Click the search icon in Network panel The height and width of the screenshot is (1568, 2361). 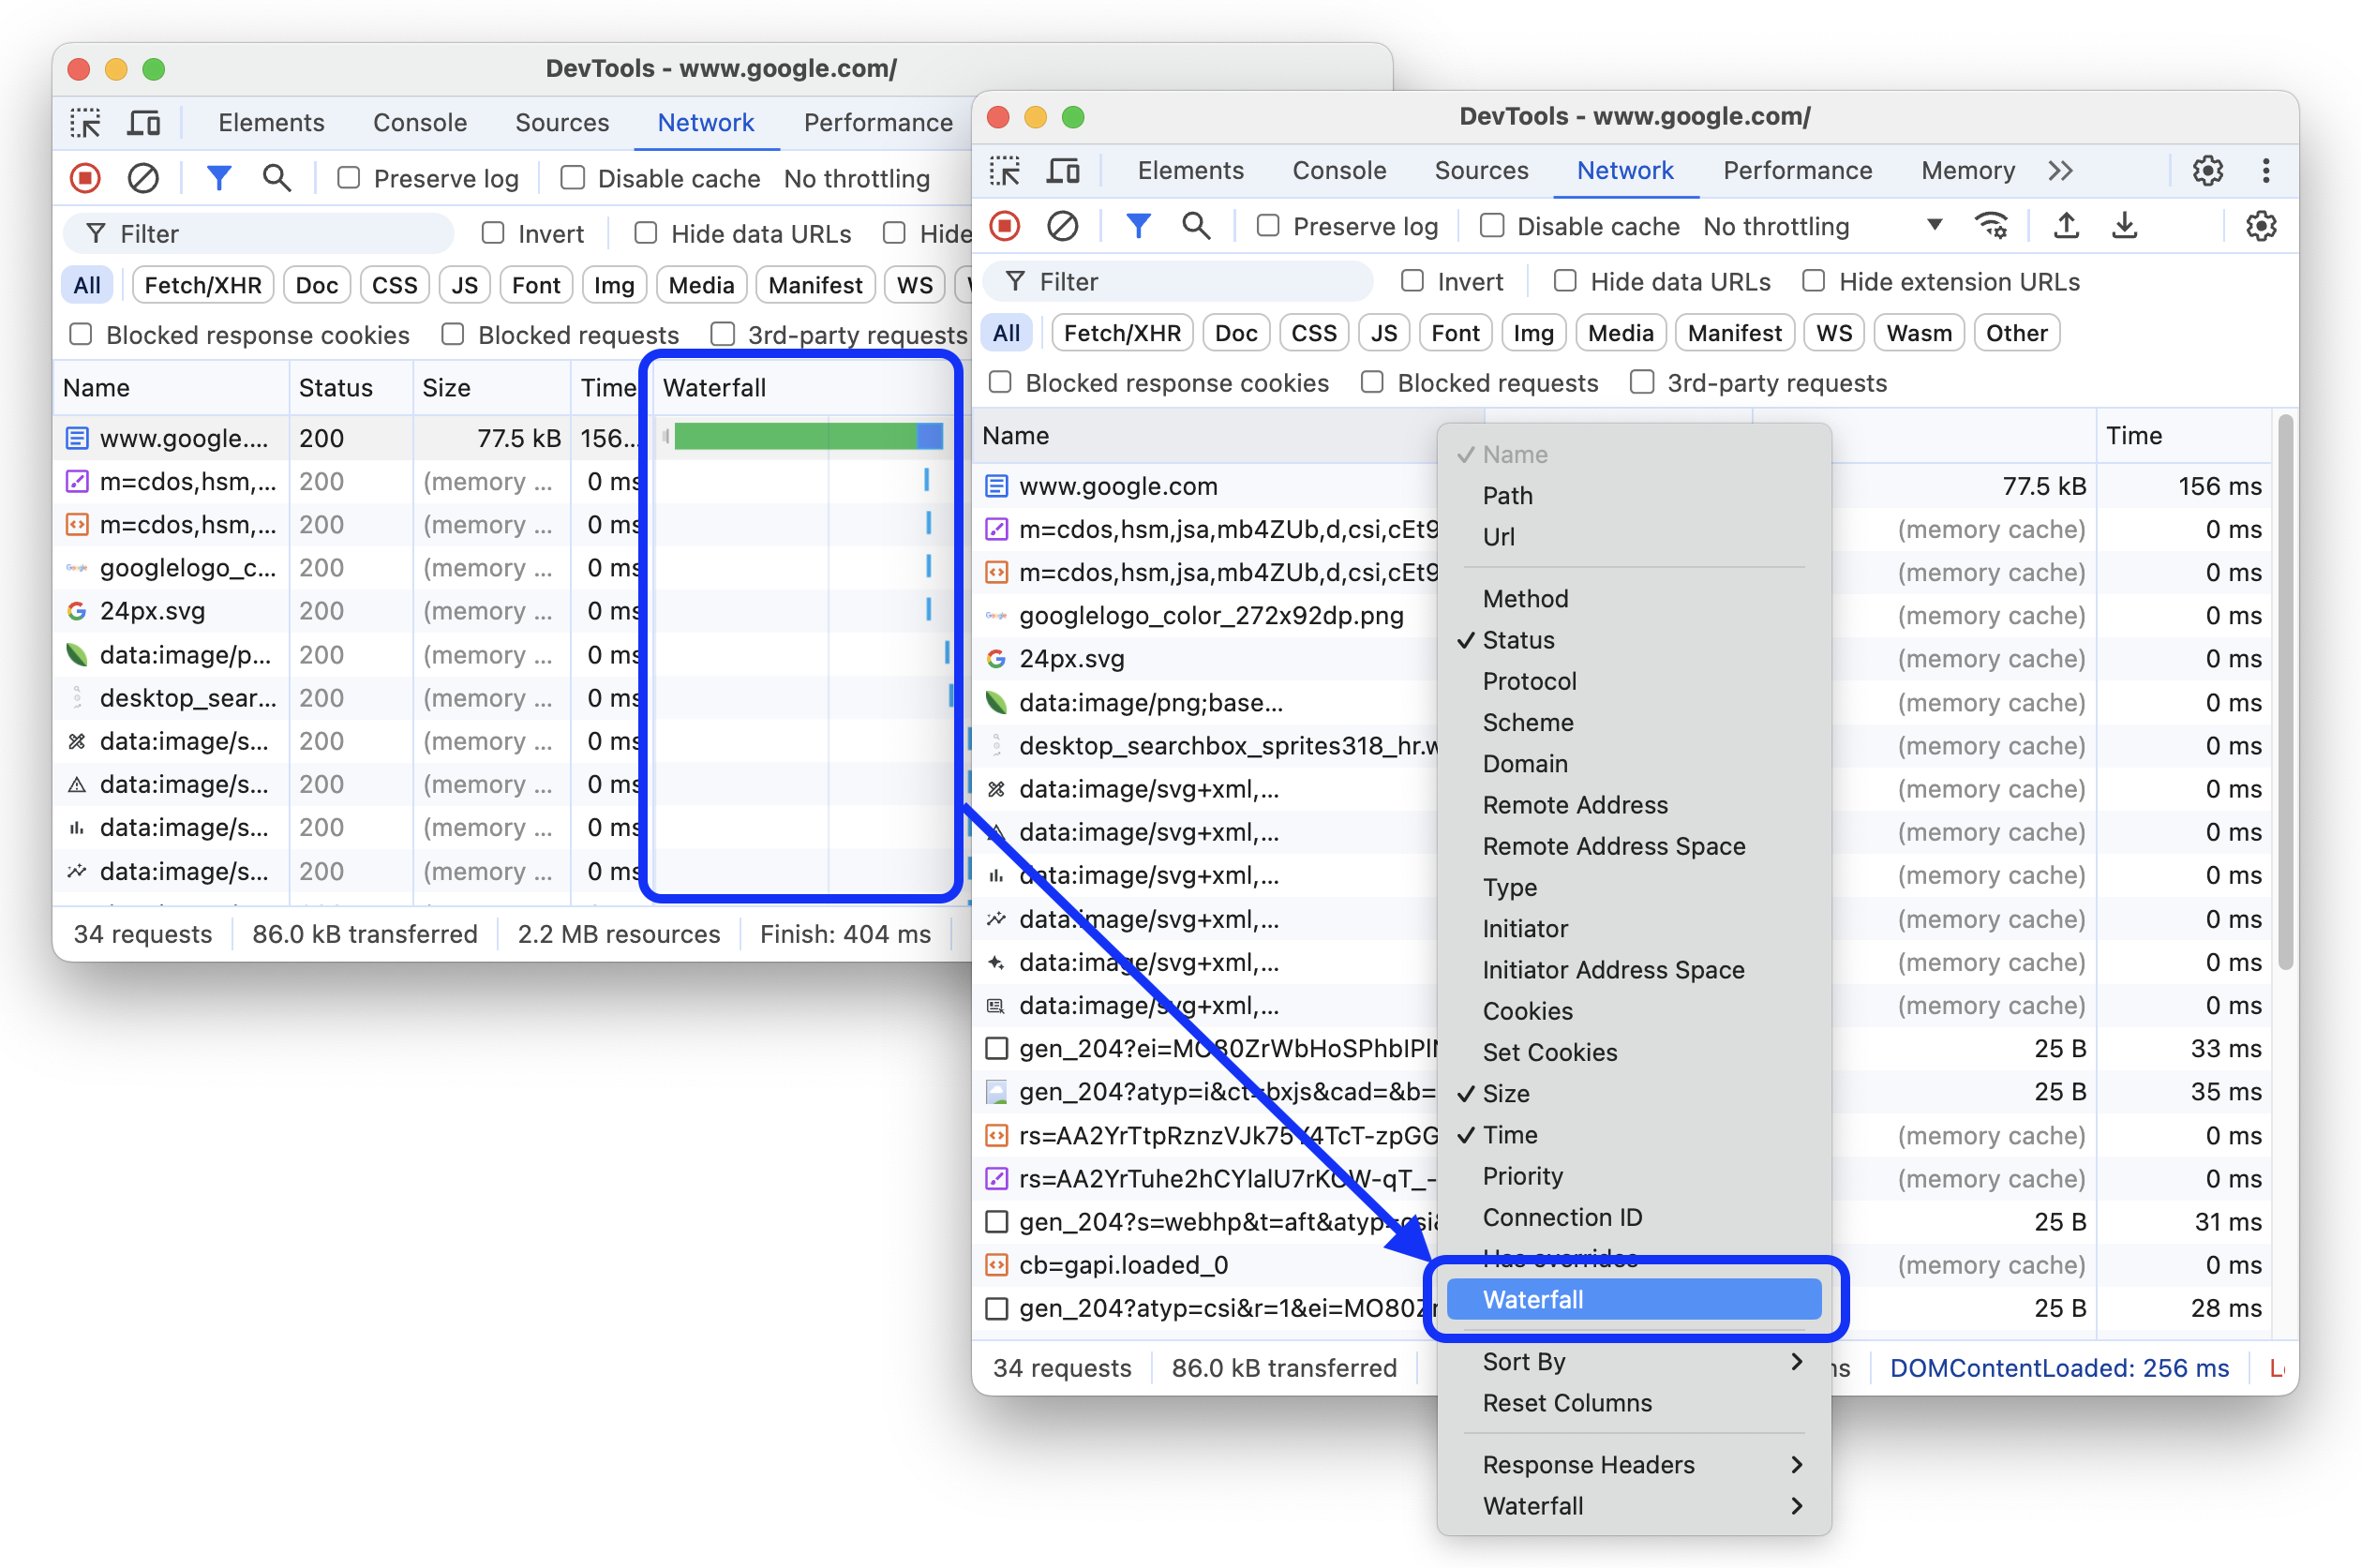click(1195, 228)
